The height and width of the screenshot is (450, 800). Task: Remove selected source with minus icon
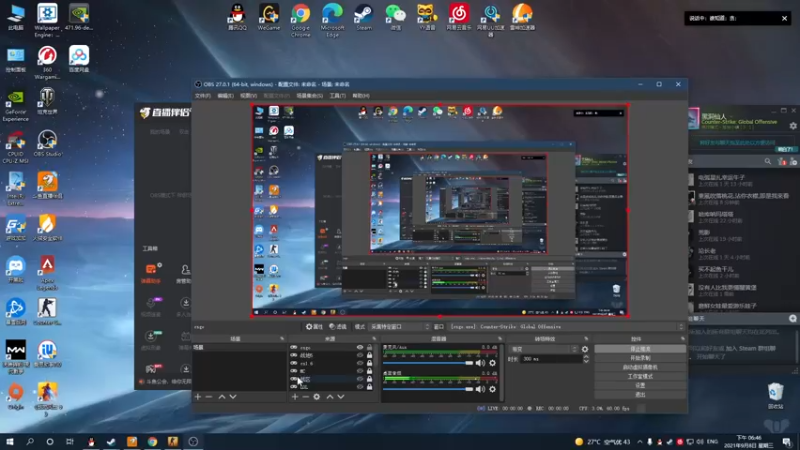[305, 396]
